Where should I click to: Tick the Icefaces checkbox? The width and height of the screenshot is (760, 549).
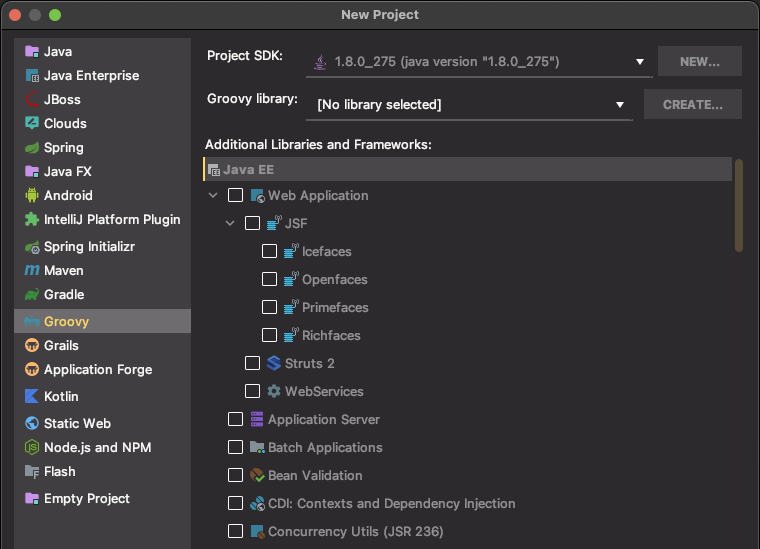[269, 251]
